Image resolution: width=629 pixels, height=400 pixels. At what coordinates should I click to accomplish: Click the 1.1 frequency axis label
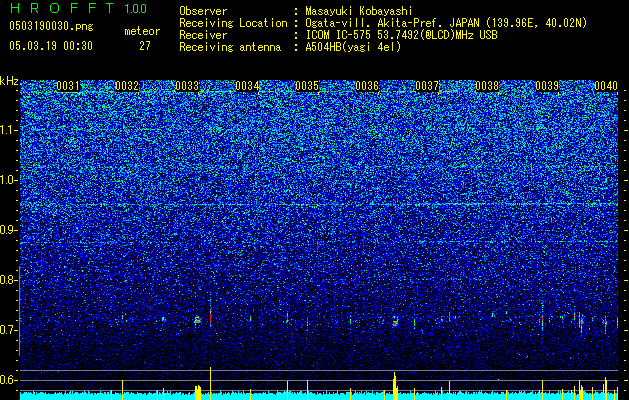pyautogui.click(x=9, y=130)
